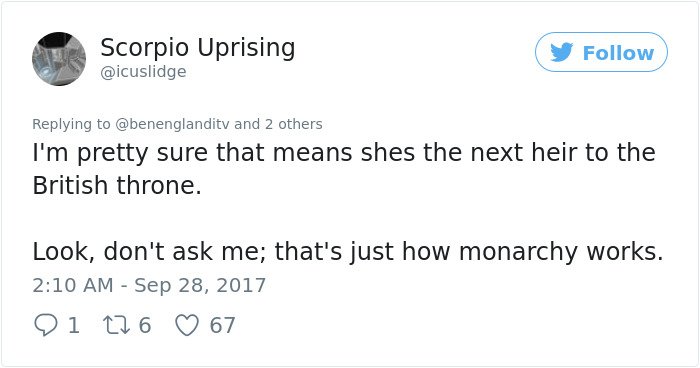700x368 pixels.
Task: View the retweet count number 6
Action: tap(145, 325)
